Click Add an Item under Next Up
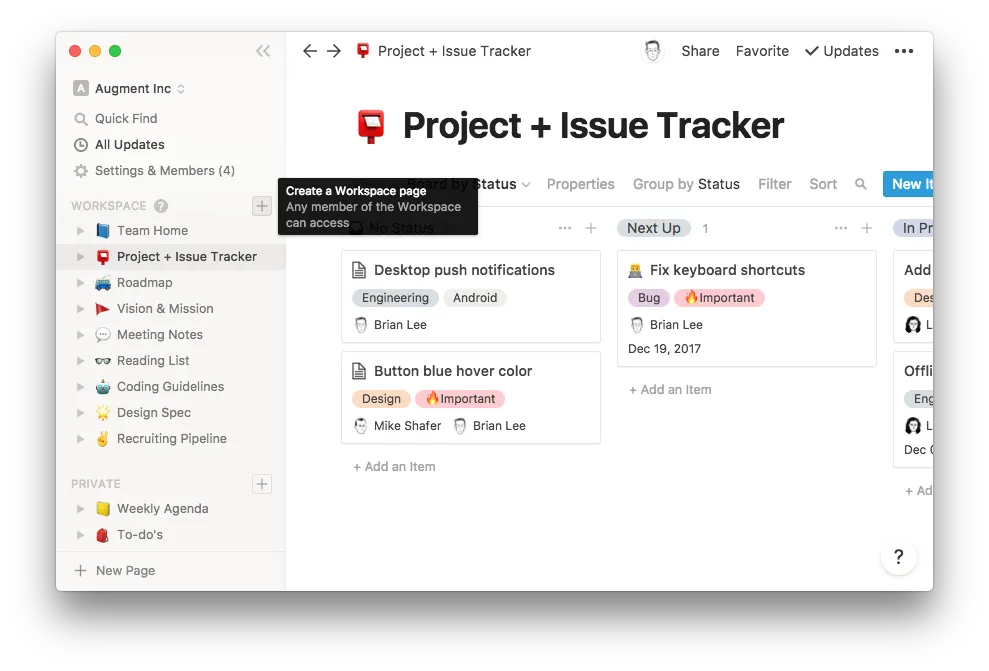The height and width of the screenshot is (671, 989). tap(670, 390)
